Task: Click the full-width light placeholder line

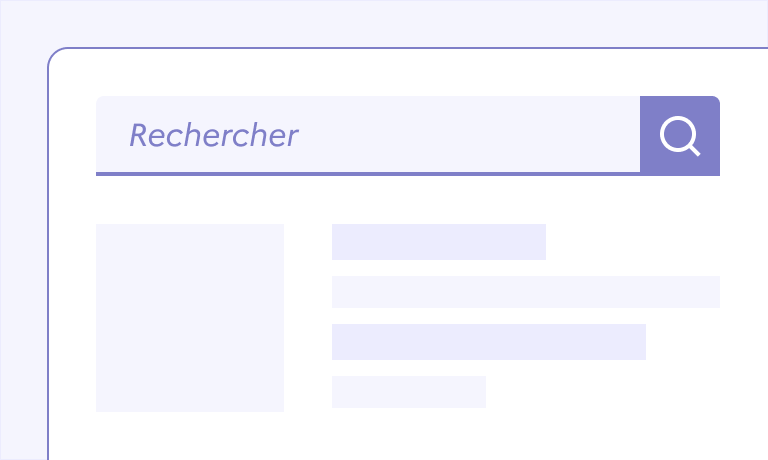Action: click(526, 292)
